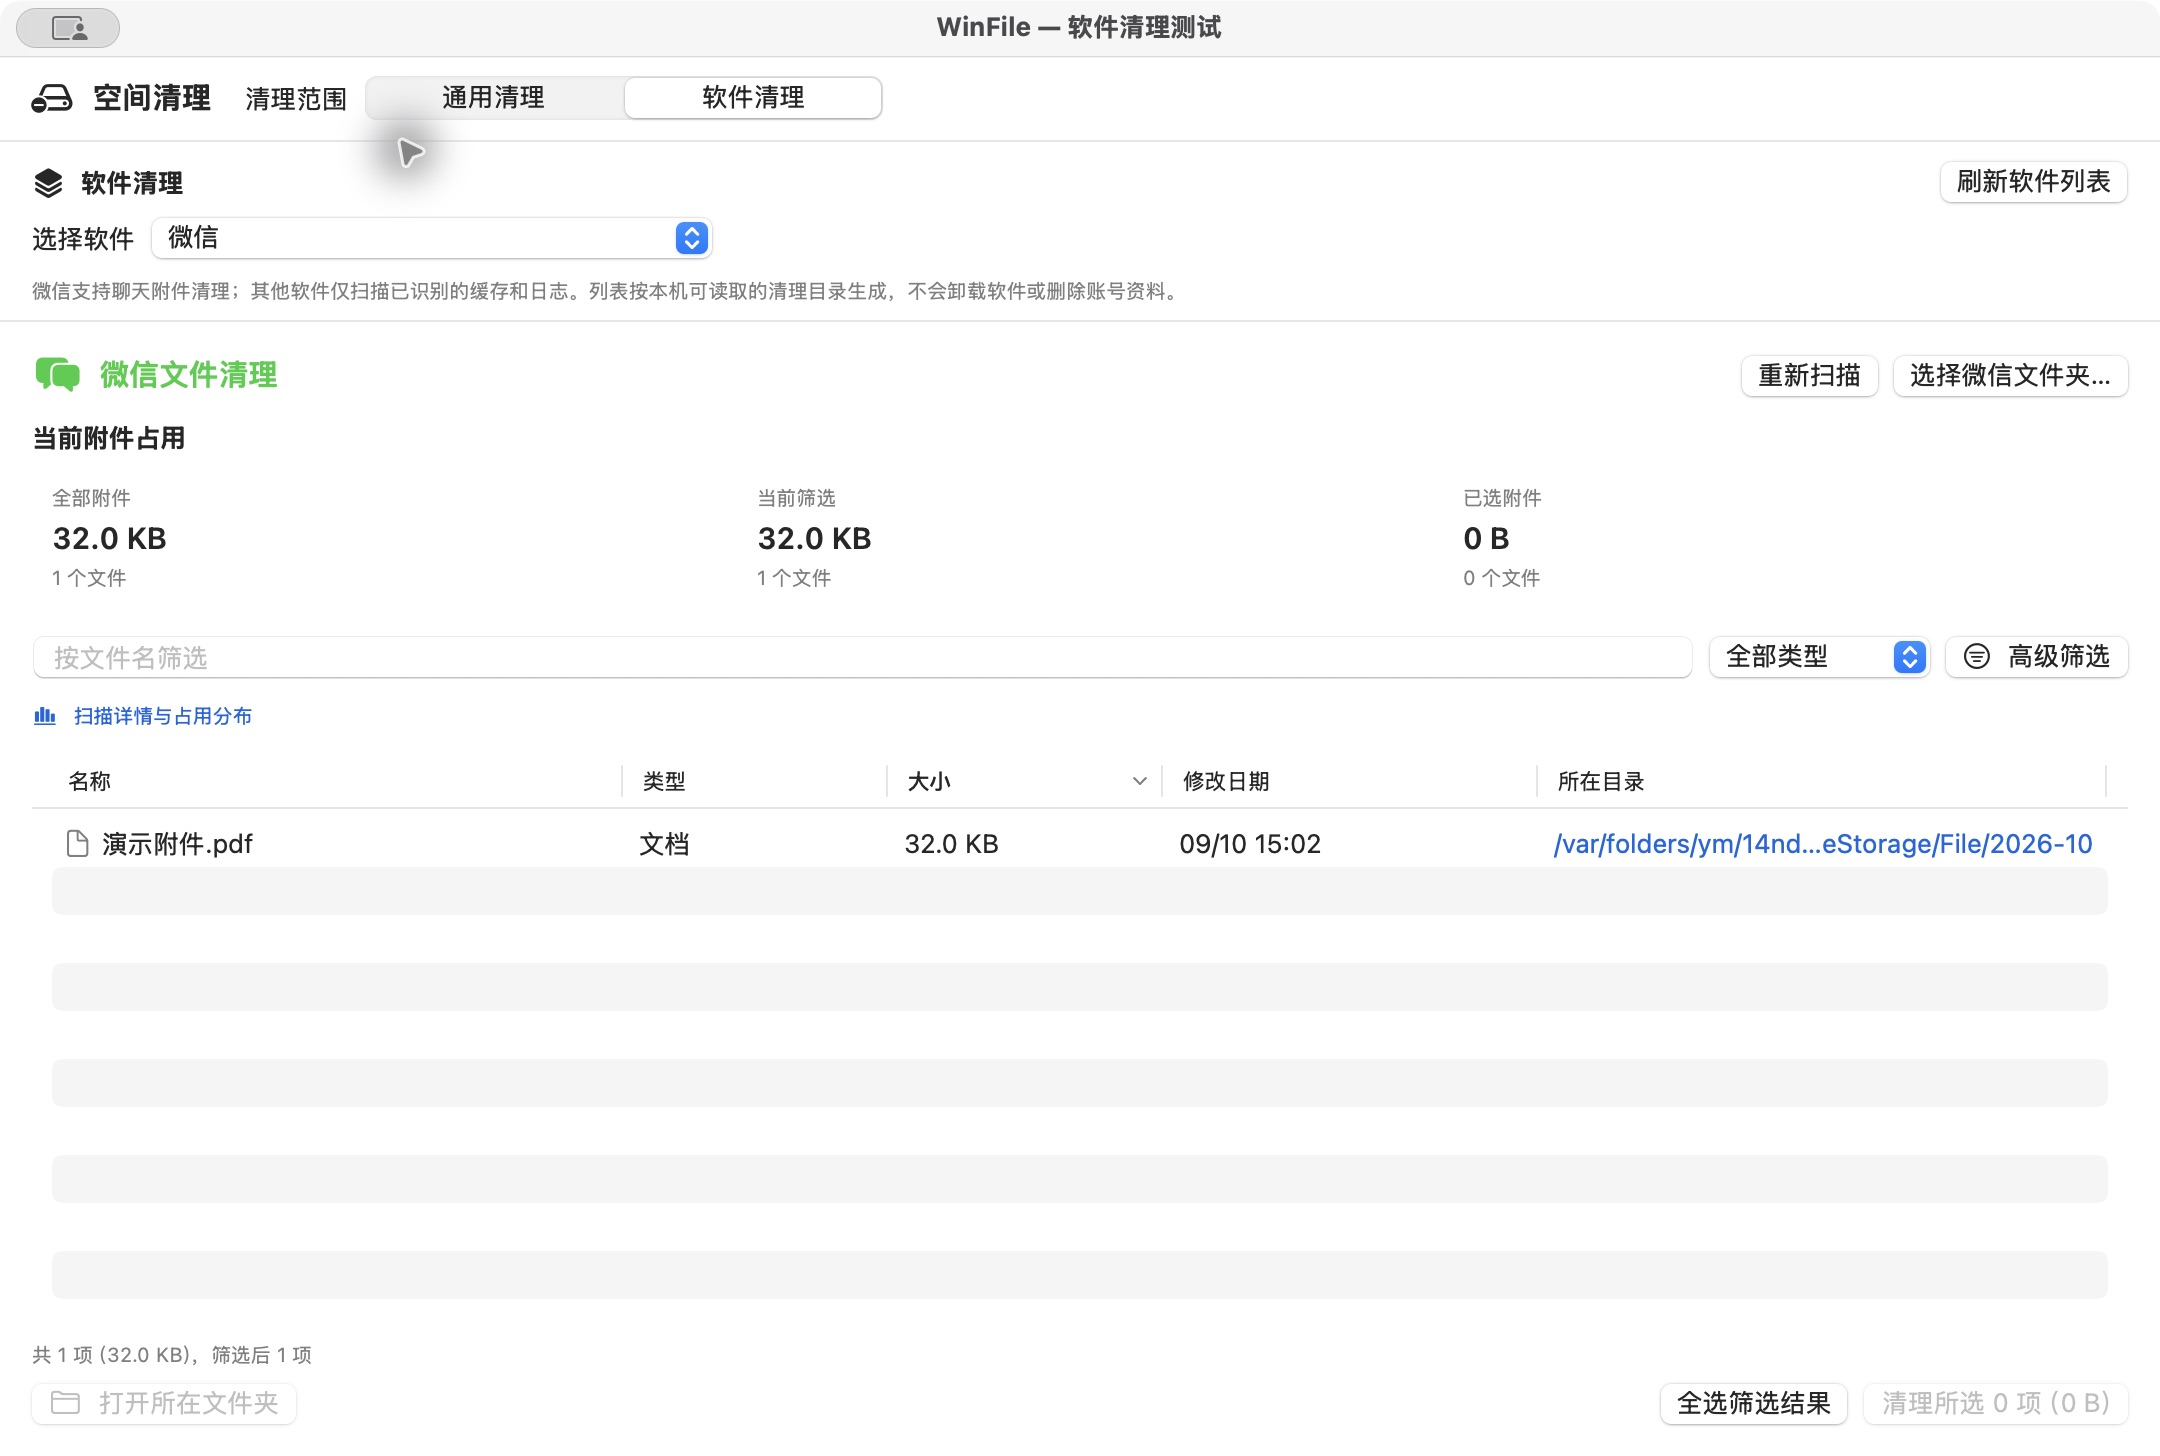This screenshot has width=2160, height=1456.
Task: Open the 微信 software selection dropdown
Action: pos(432,238)
